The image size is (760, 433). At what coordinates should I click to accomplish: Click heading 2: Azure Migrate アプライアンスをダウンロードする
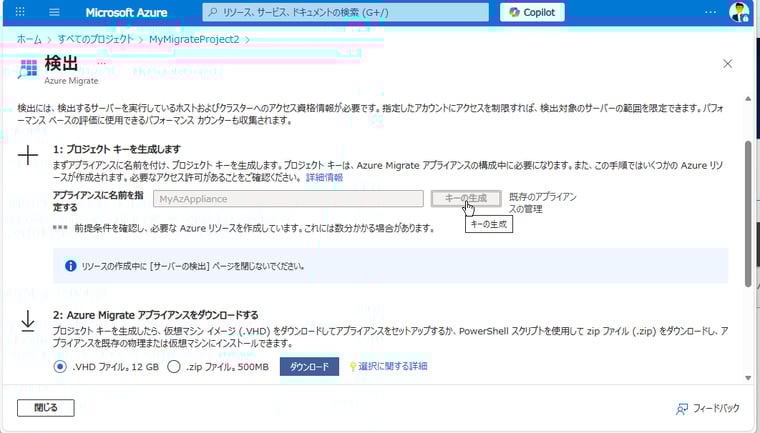[156, 315]
